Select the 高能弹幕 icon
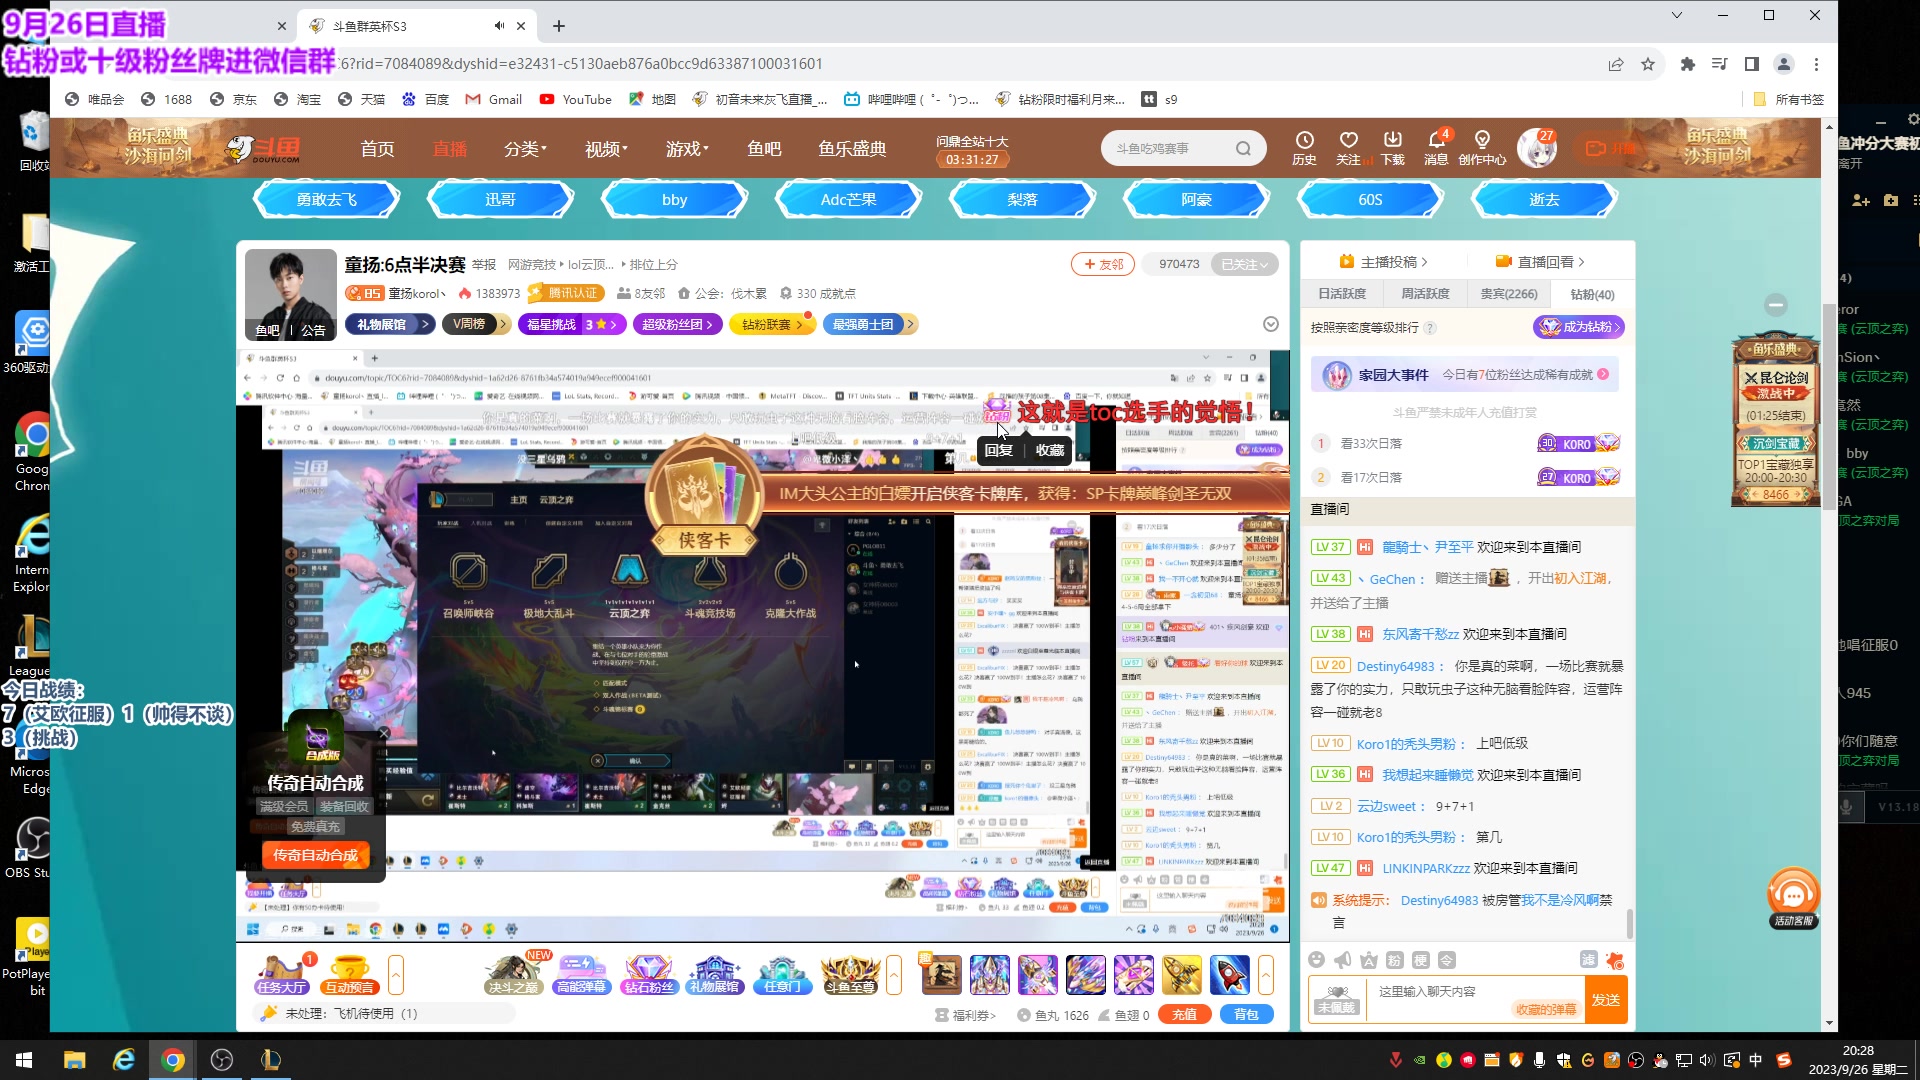Screen dimensions: 1920x1080 pyautogui.click(x=581, y=975)
